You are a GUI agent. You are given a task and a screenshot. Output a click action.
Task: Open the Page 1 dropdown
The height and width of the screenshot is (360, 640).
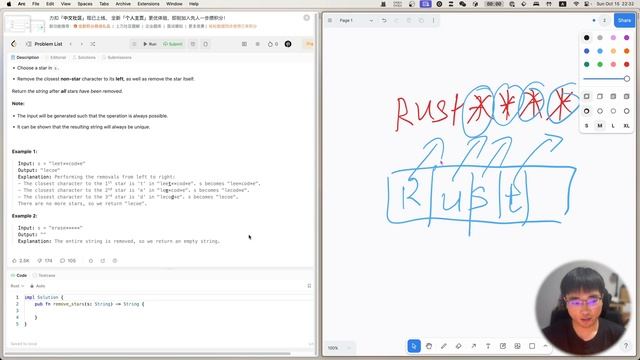356,20
